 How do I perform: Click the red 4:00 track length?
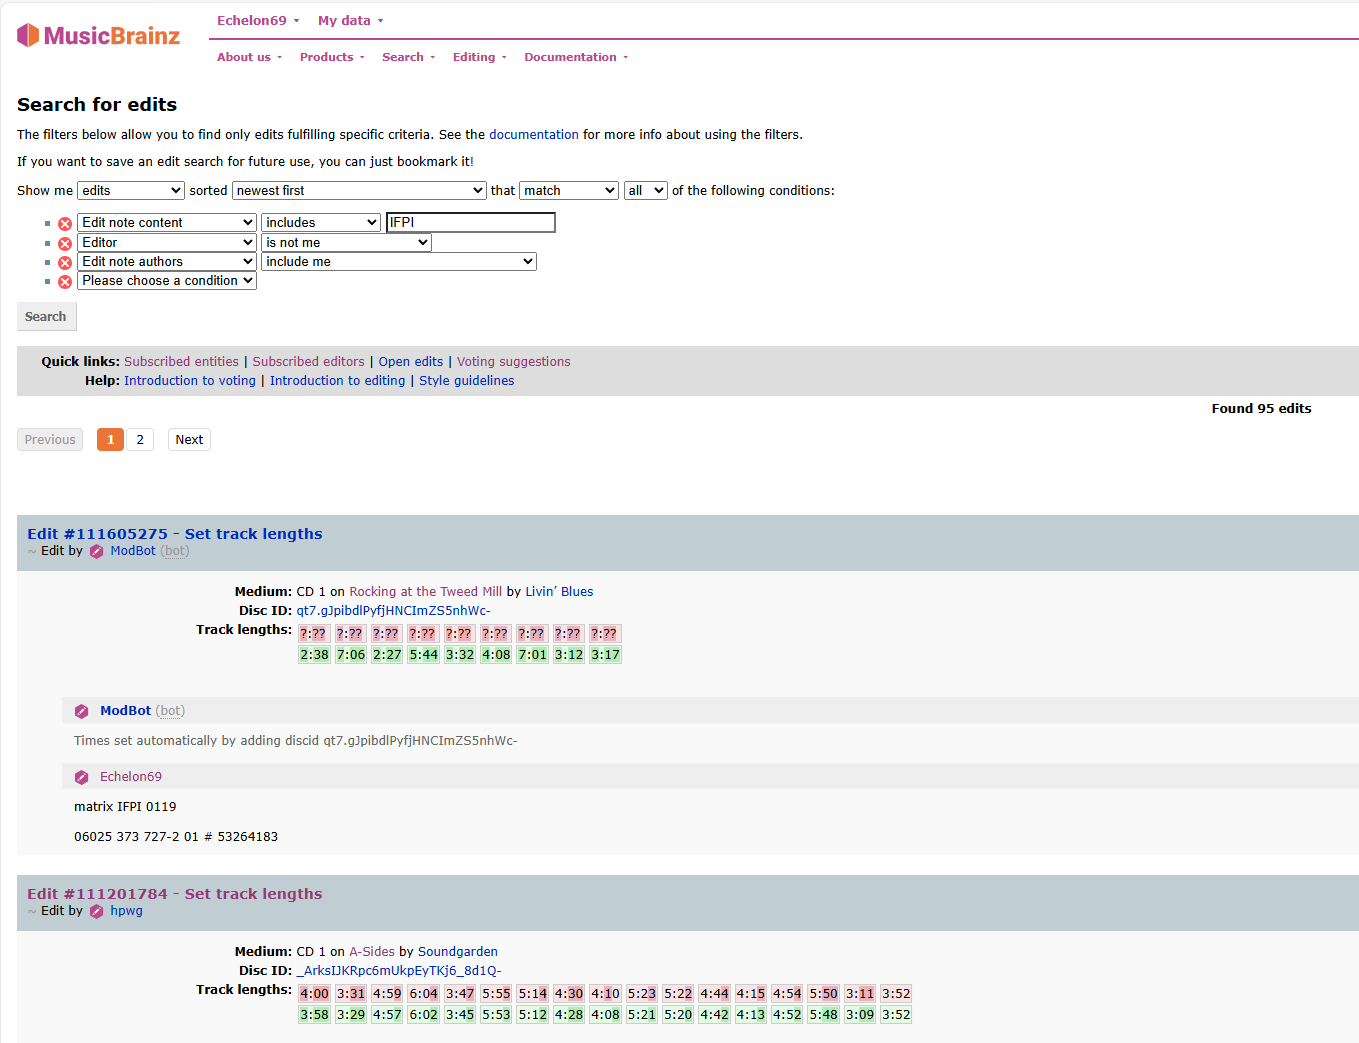point(314,994)
